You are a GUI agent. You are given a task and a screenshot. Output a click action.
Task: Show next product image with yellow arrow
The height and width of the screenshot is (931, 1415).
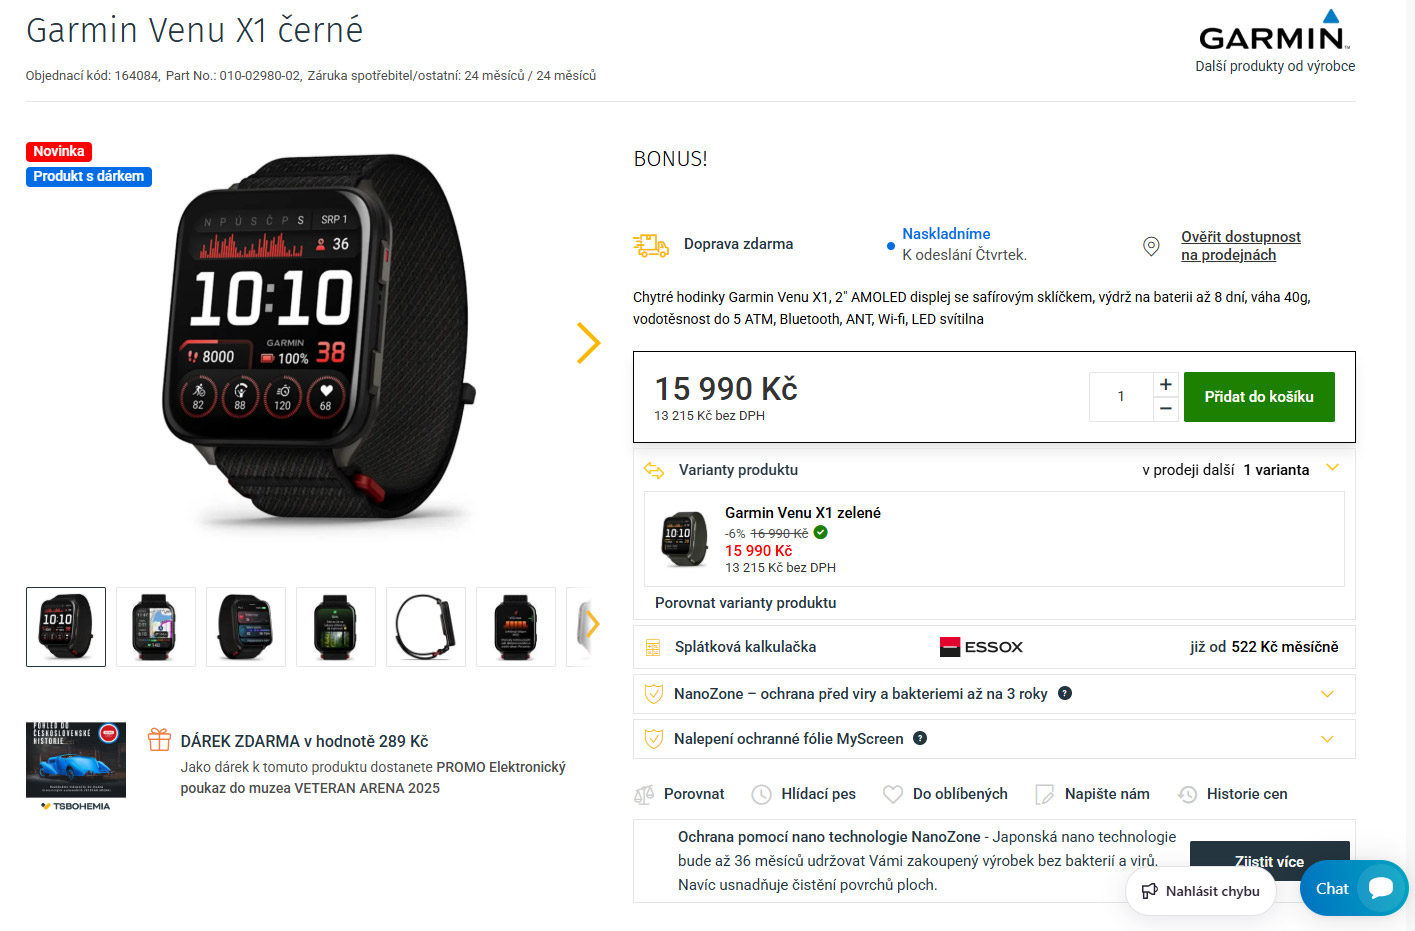[589, 343]
